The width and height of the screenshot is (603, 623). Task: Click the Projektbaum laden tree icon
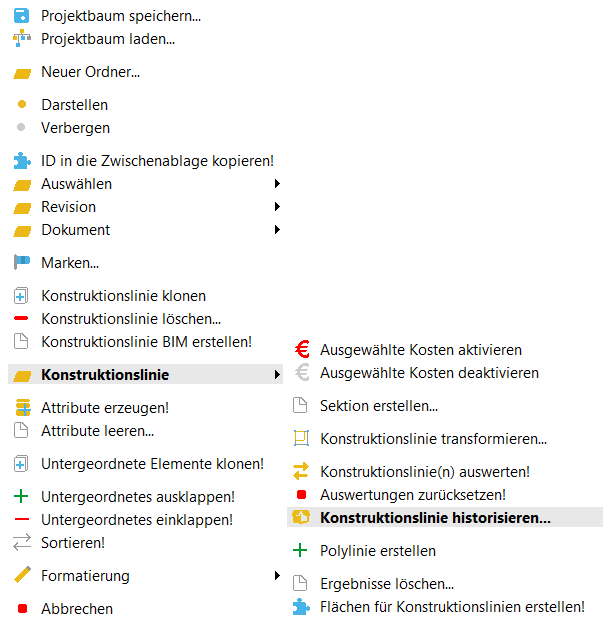[x=21, y=39]
